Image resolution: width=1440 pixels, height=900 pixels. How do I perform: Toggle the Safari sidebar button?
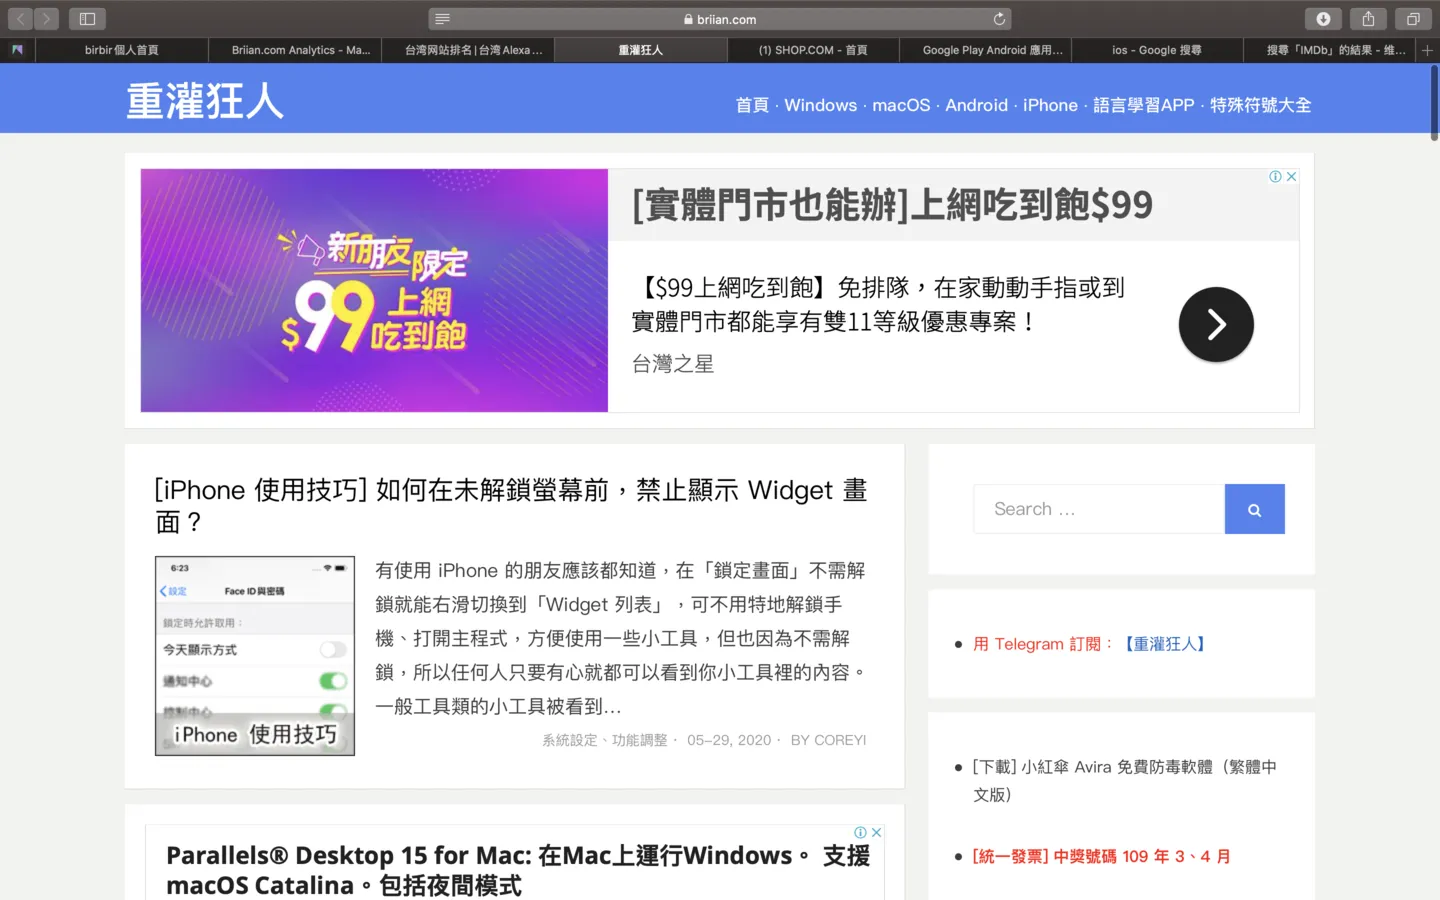[87, 19]
